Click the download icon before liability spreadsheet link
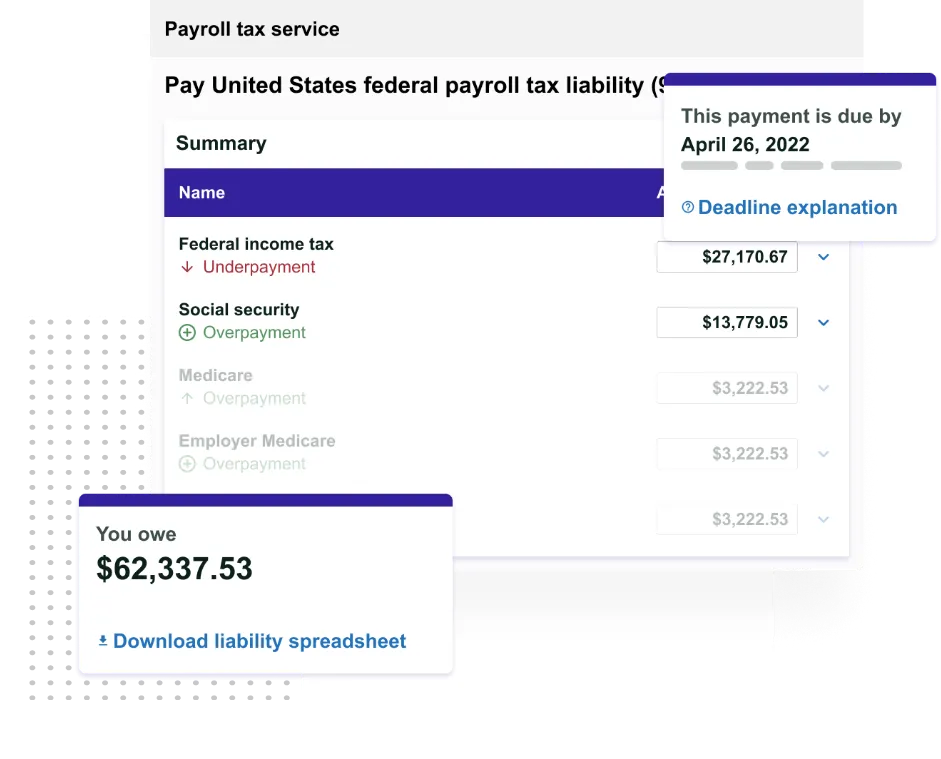This screenshot has height=759, width=941. tap(102, 640)
